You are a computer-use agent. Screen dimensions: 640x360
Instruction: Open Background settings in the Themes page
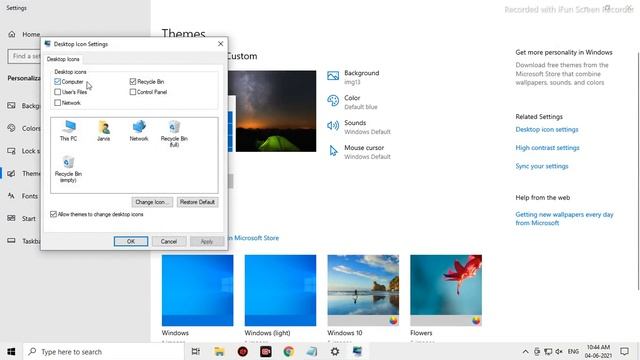[x=353, y=77]
